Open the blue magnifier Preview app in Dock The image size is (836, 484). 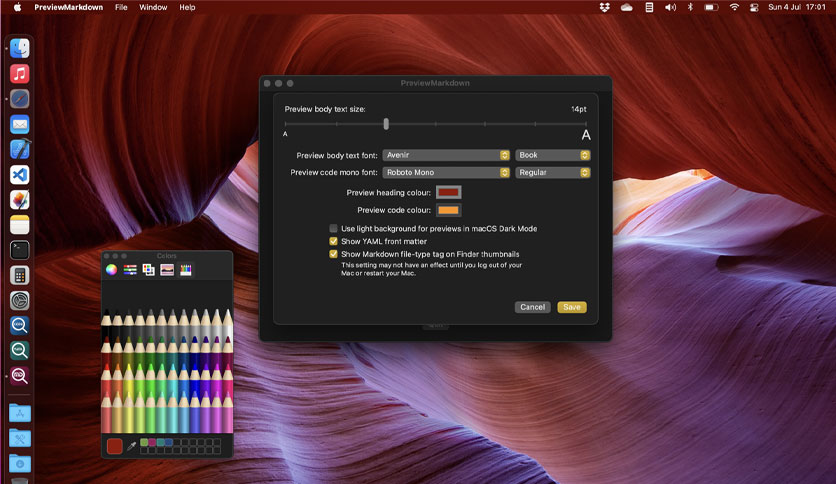click(20, 325)
